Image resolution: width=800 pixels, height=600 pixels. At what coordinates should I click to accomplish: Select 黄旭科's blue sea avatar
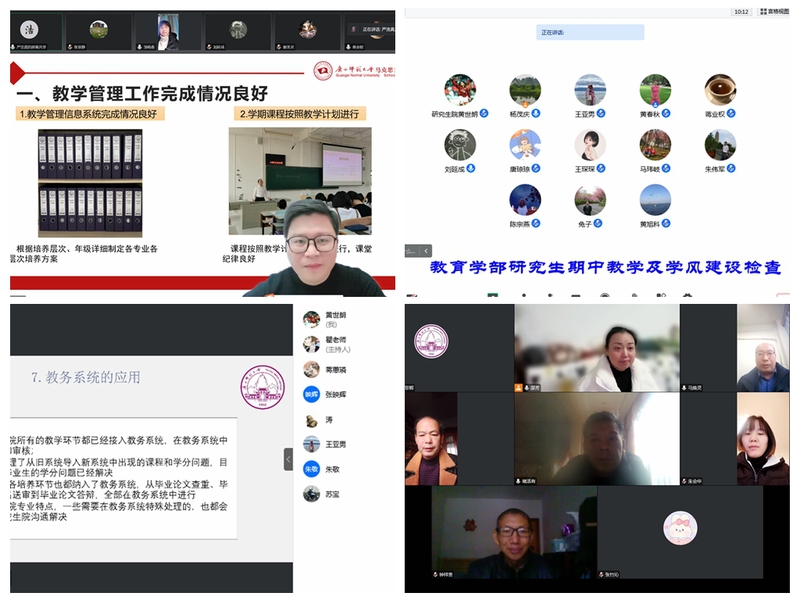pos(655,200)
